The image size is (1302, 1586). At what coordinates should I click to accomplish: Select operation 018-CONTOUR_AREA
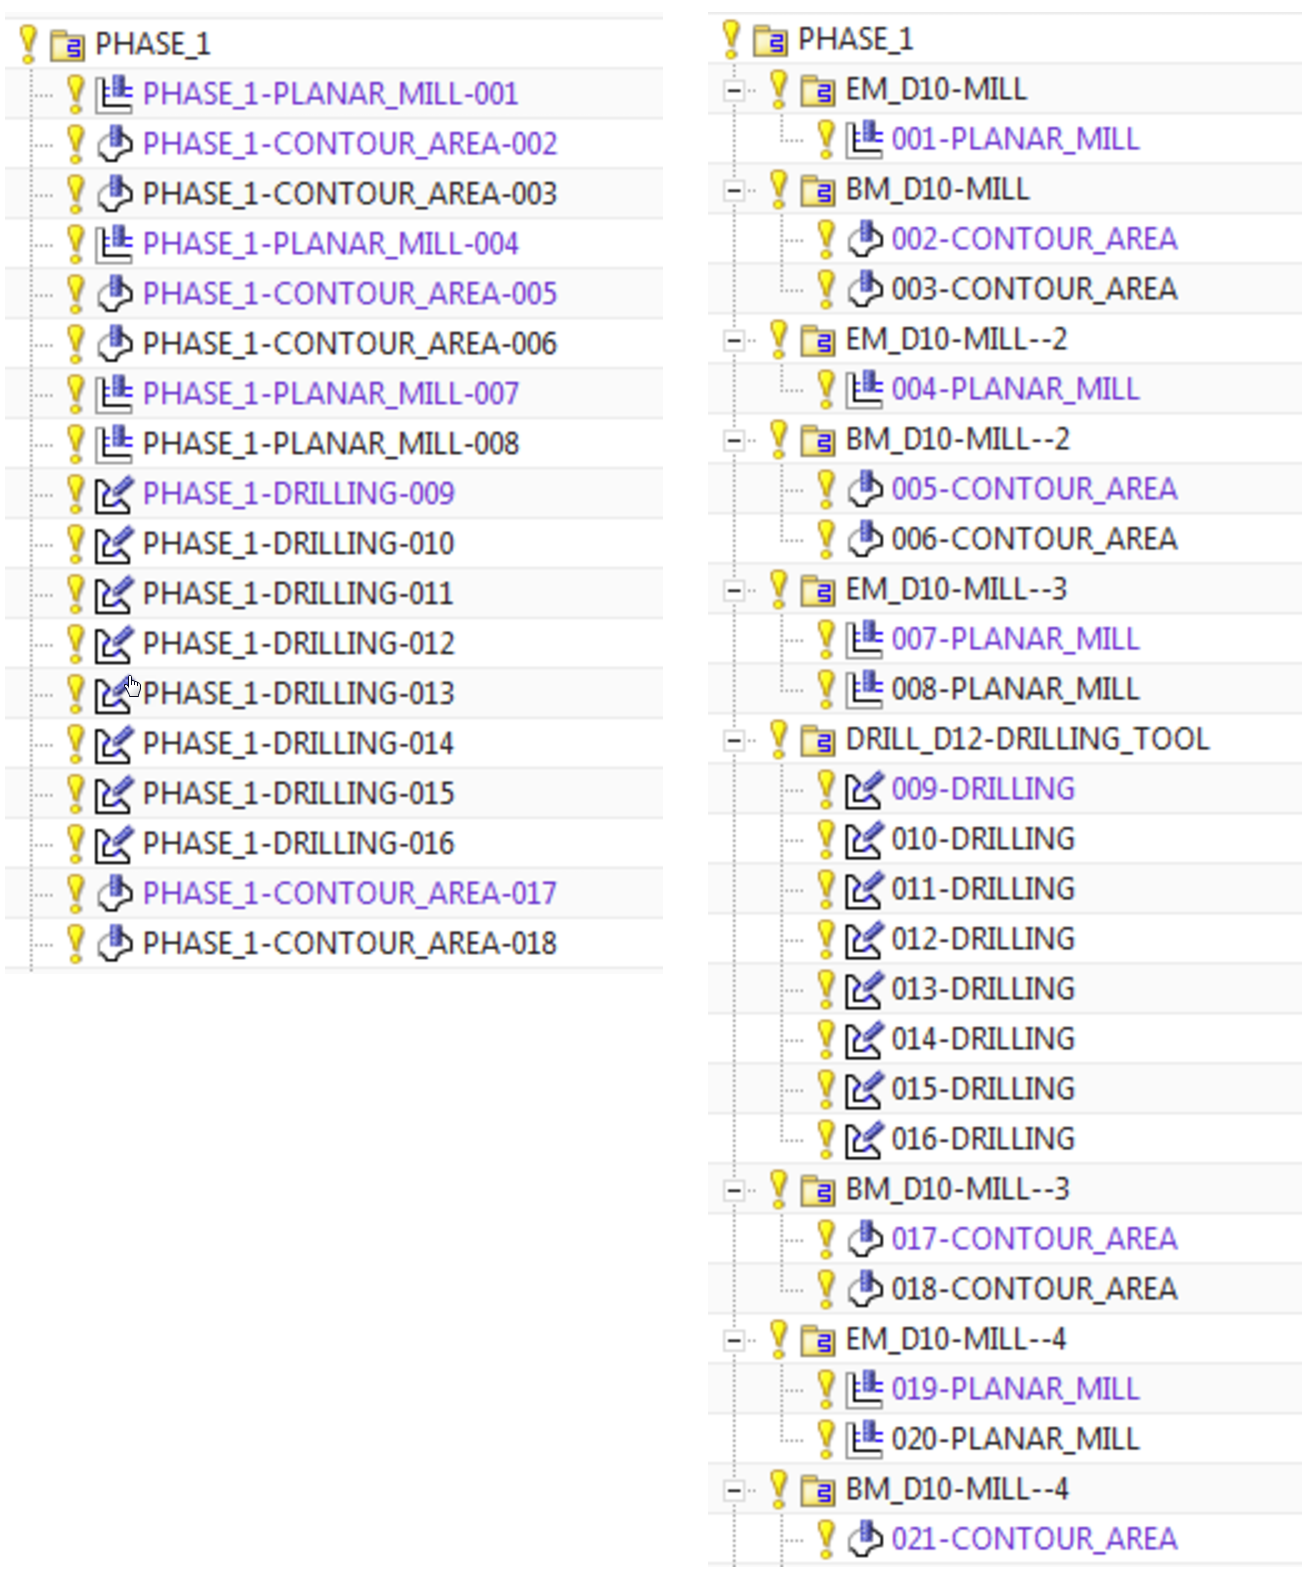coord(1034,1289)
